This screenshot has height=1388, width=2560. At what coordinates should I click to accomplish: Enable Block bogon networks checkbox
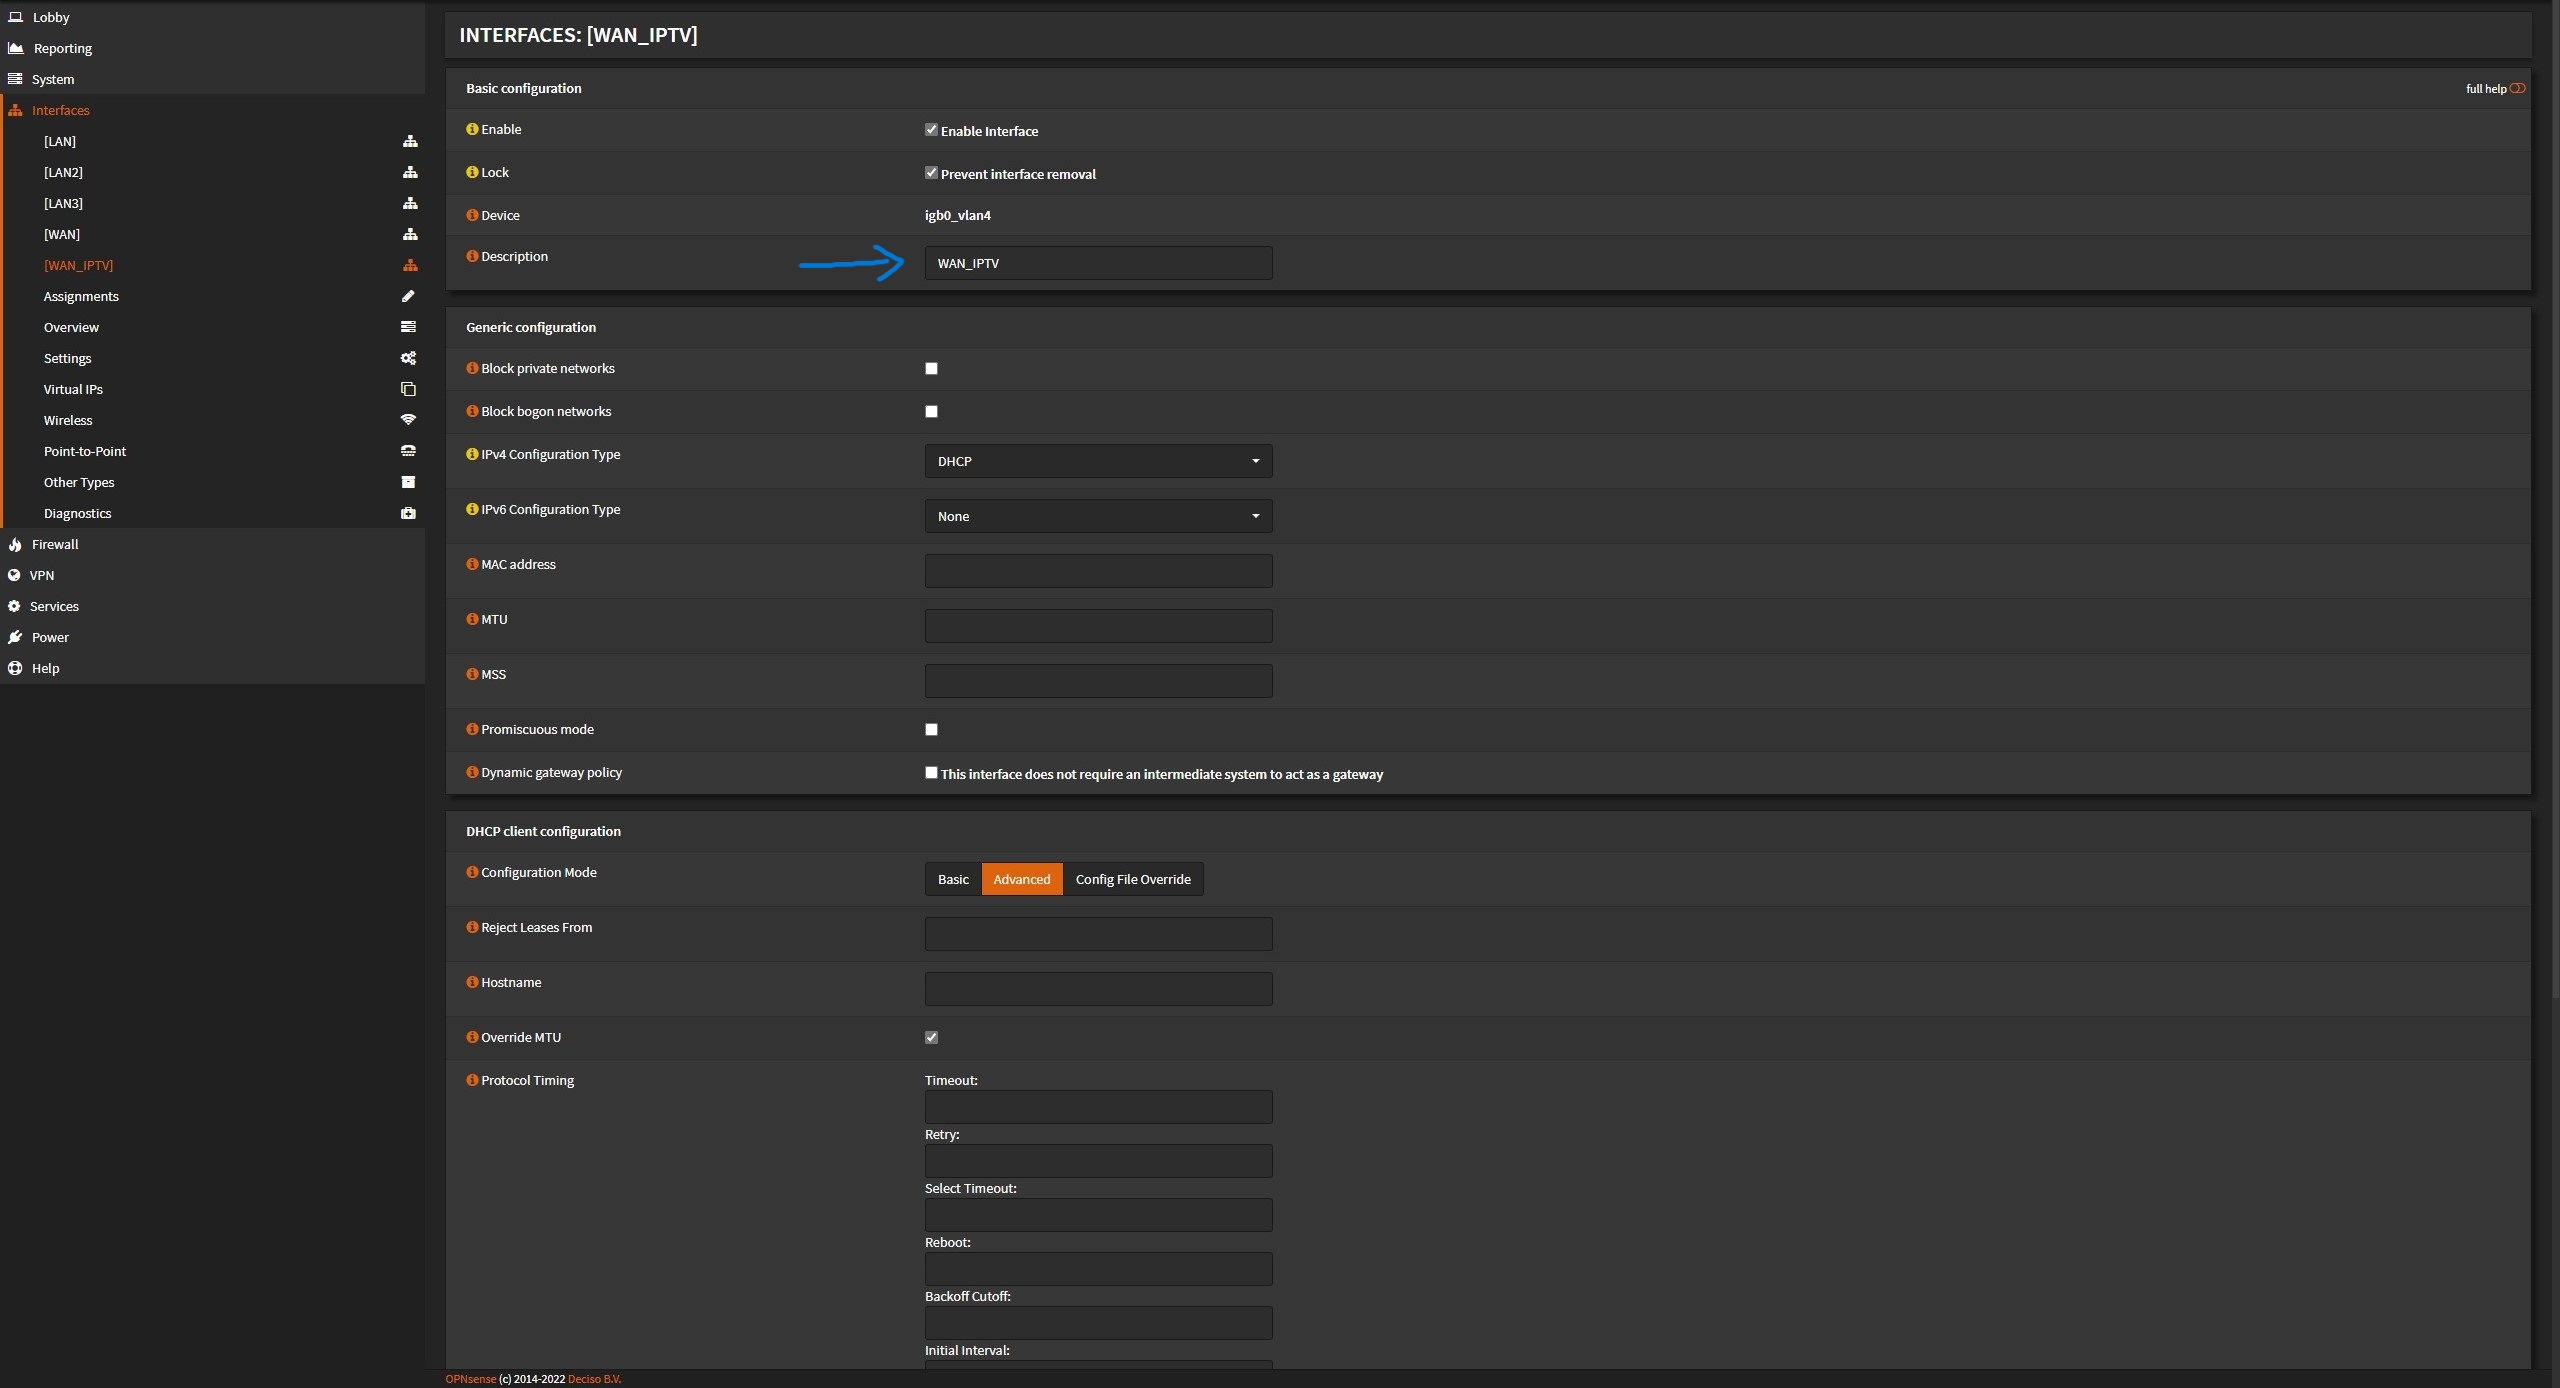931,411
